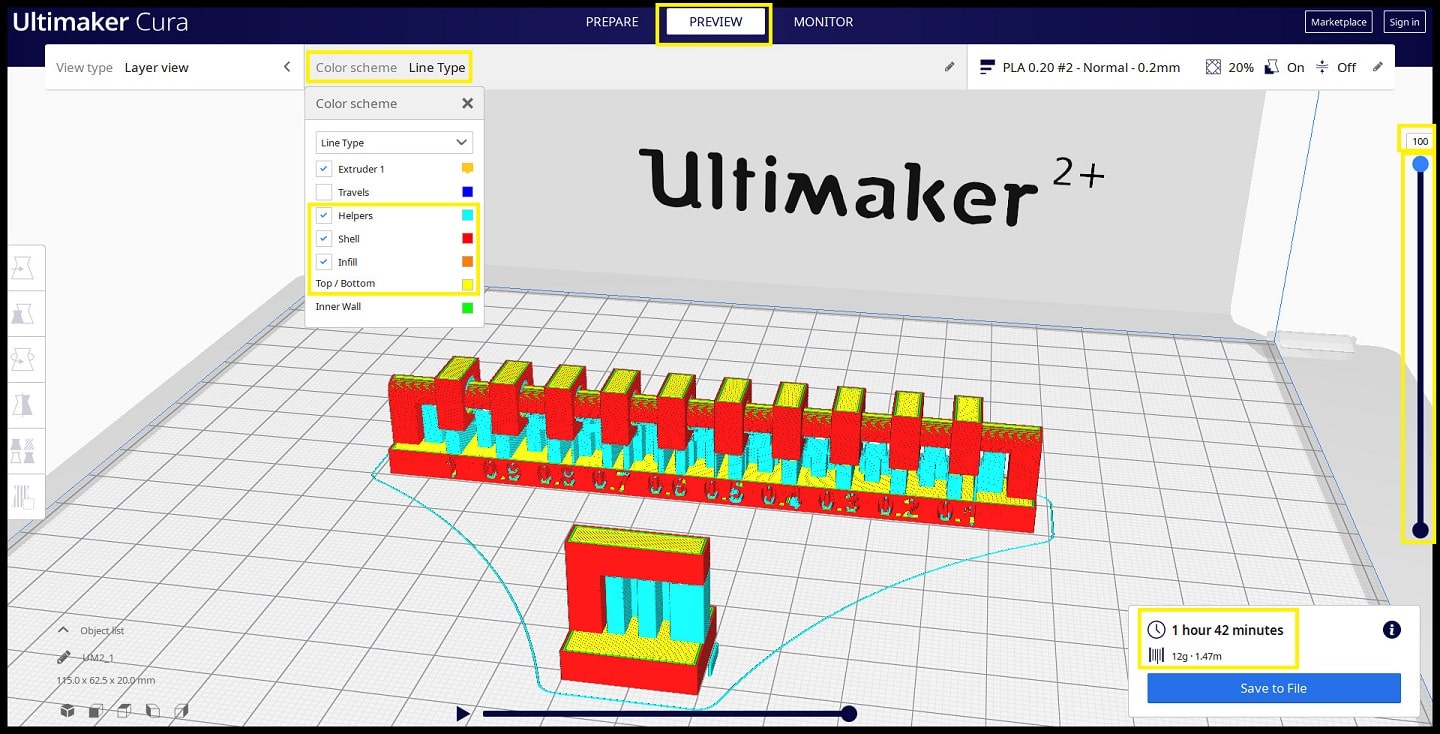Click the '1 hour 42 minutes' estimate
The image size is (1440, 734).
(1227, 630)
